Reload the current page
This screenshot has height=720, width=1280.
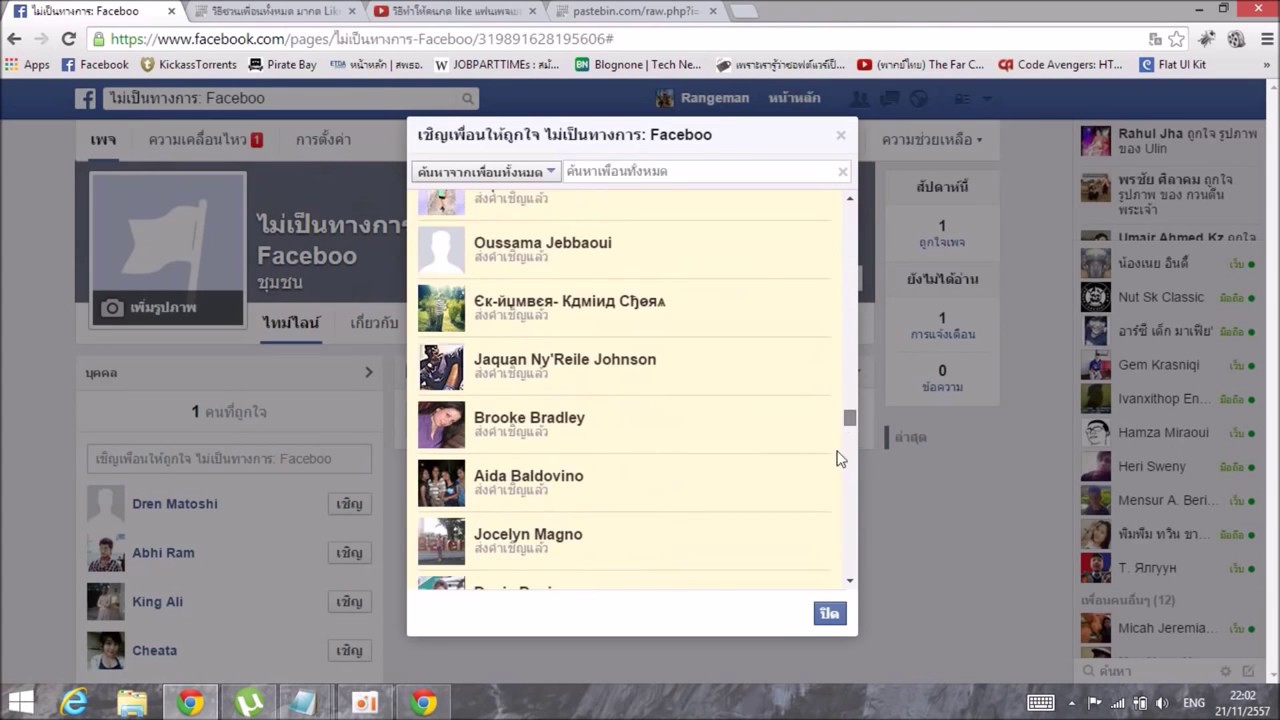tap(68, 39)
